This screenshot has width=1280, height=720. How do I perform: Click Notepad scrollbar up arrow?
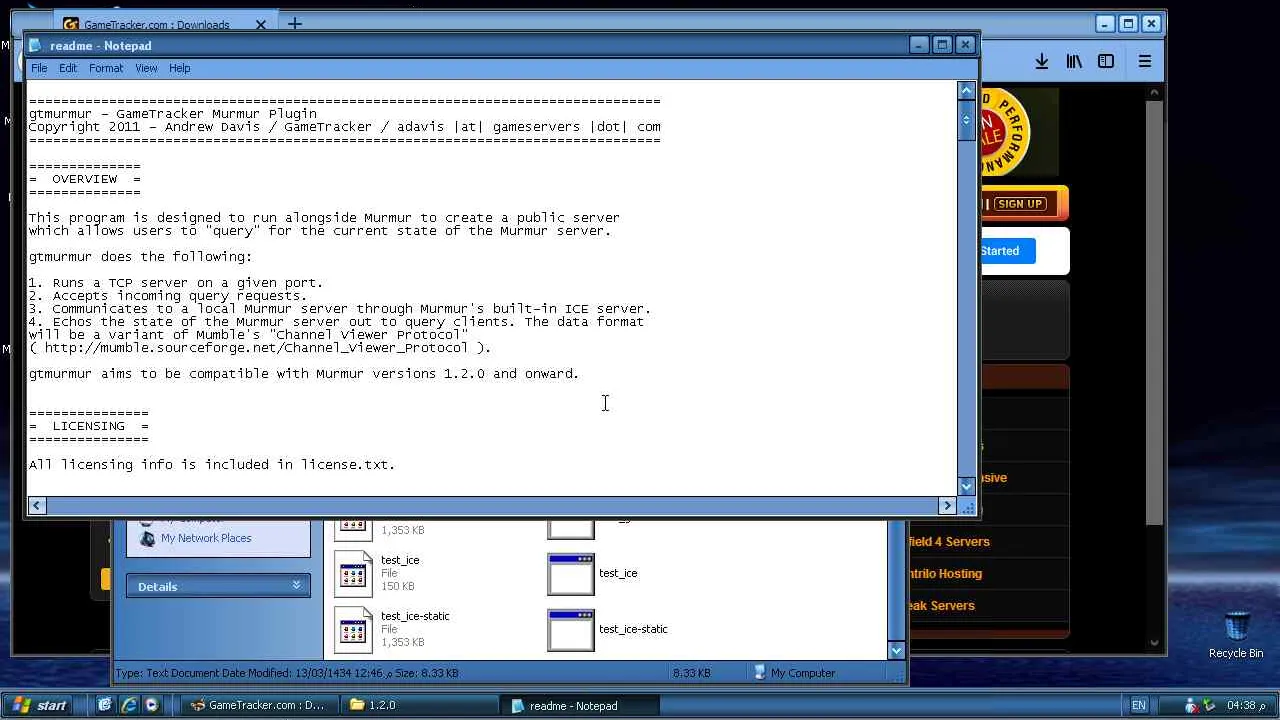pyautogui.click(x=966, y=90)
